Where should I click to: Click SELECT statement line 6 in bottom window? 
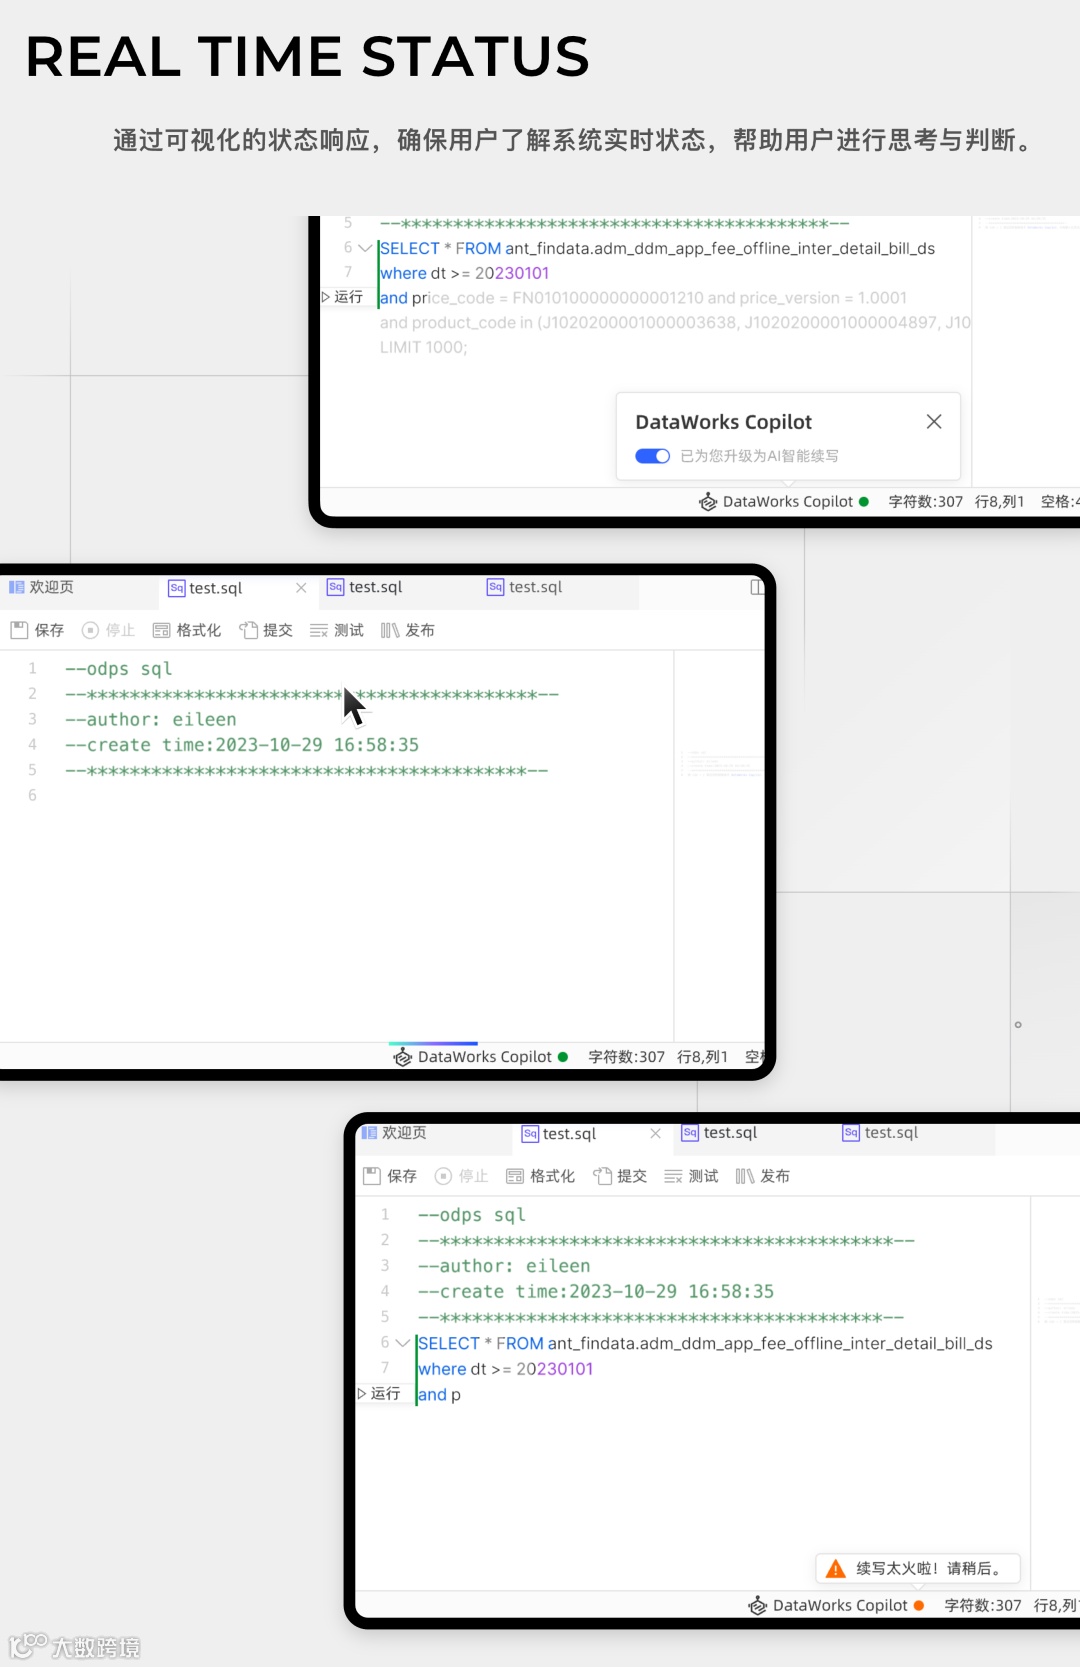tap(705, 1343)
